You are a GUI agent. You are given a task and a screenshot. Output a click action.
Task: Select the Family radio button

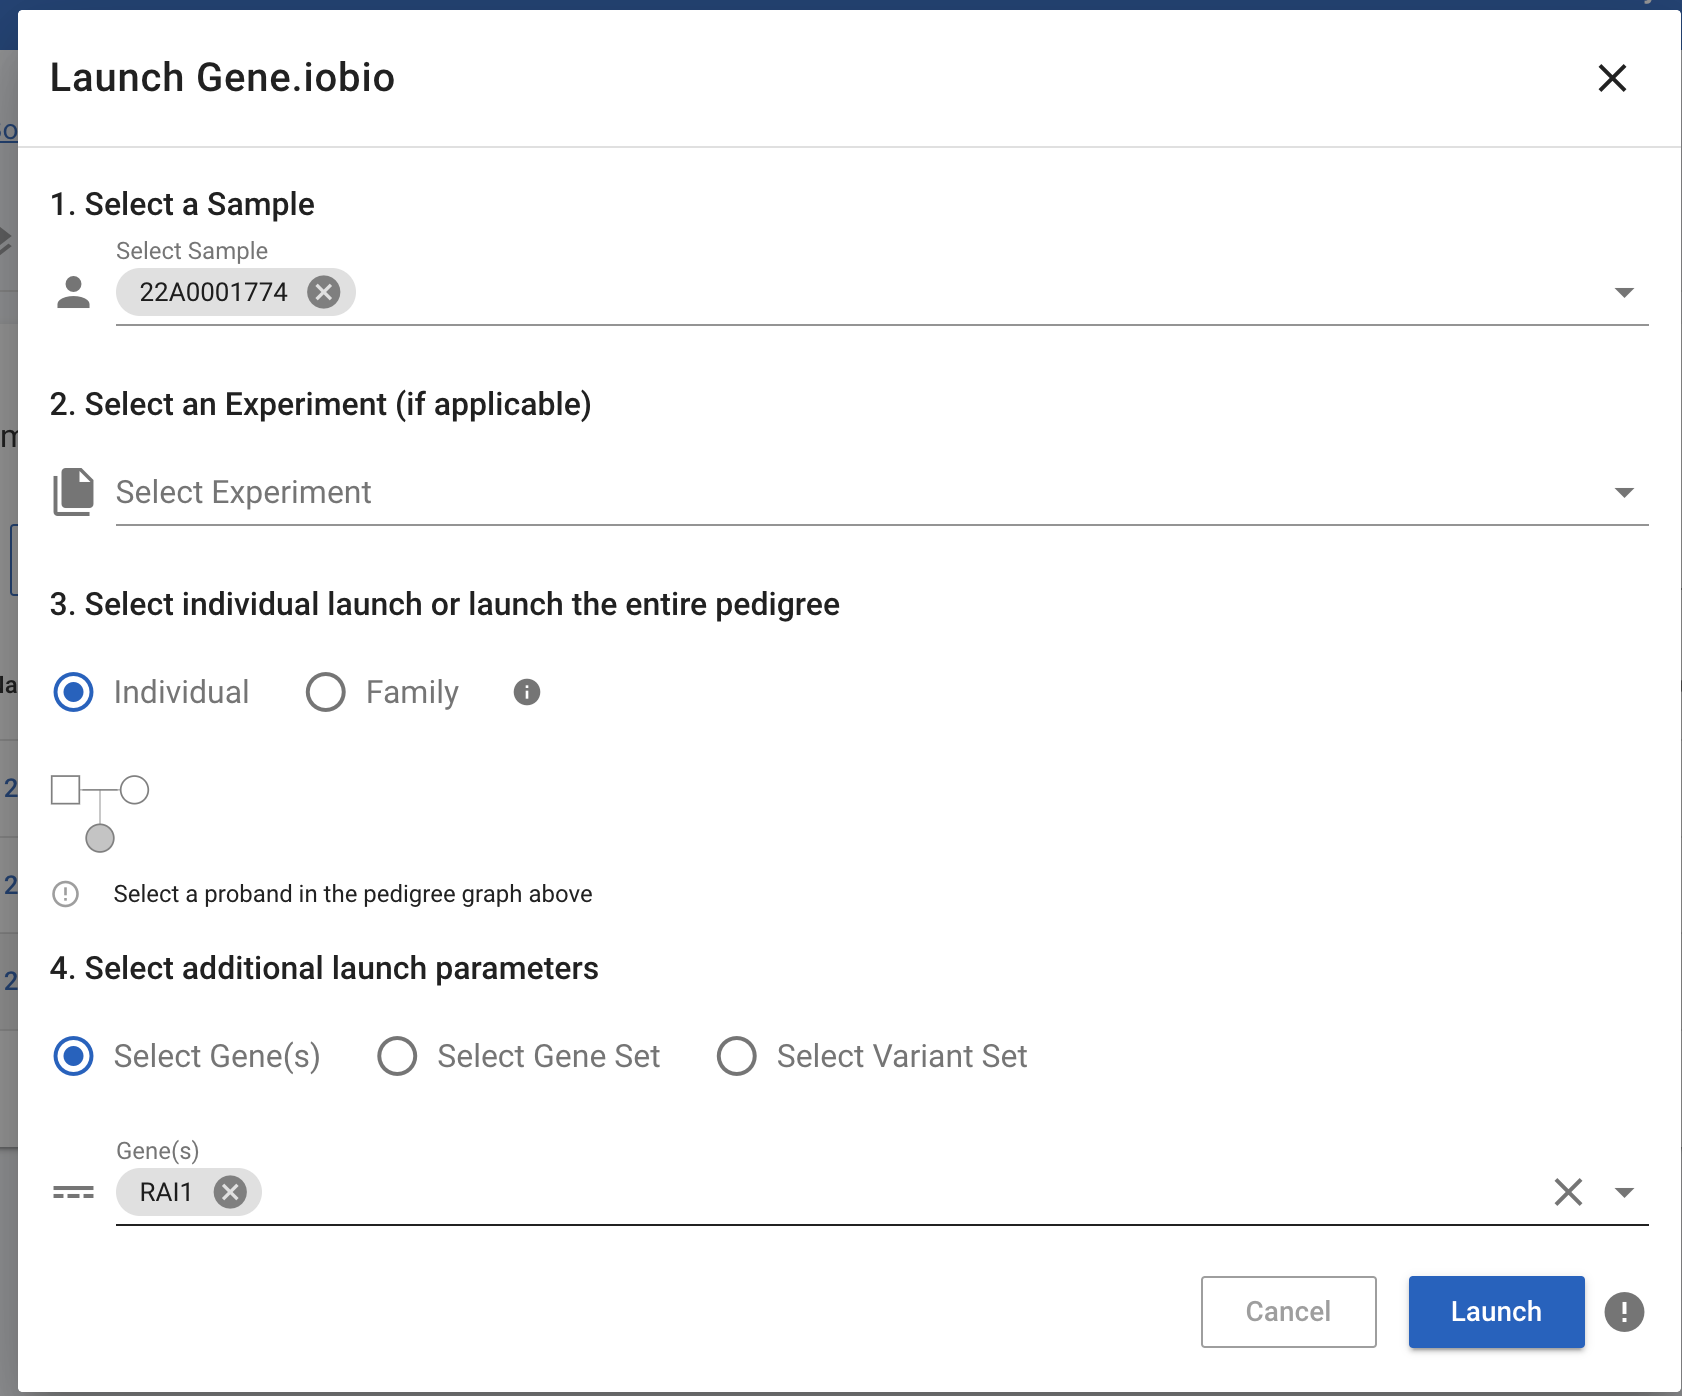tap(325, 691)
